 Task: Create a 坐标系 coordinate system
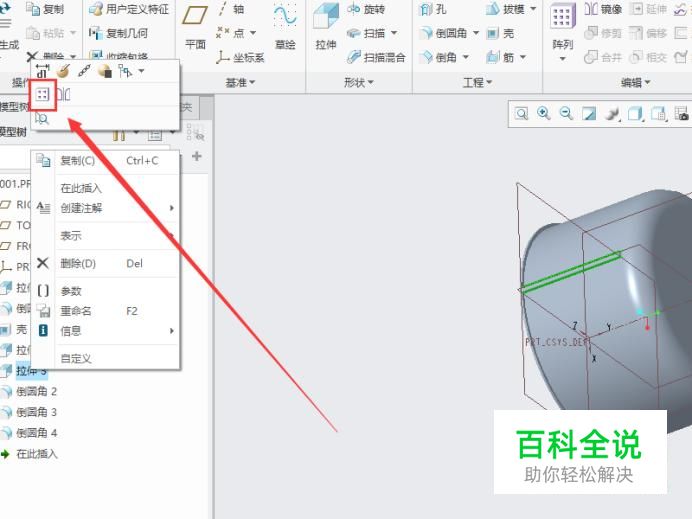click(x=241, y=57)
